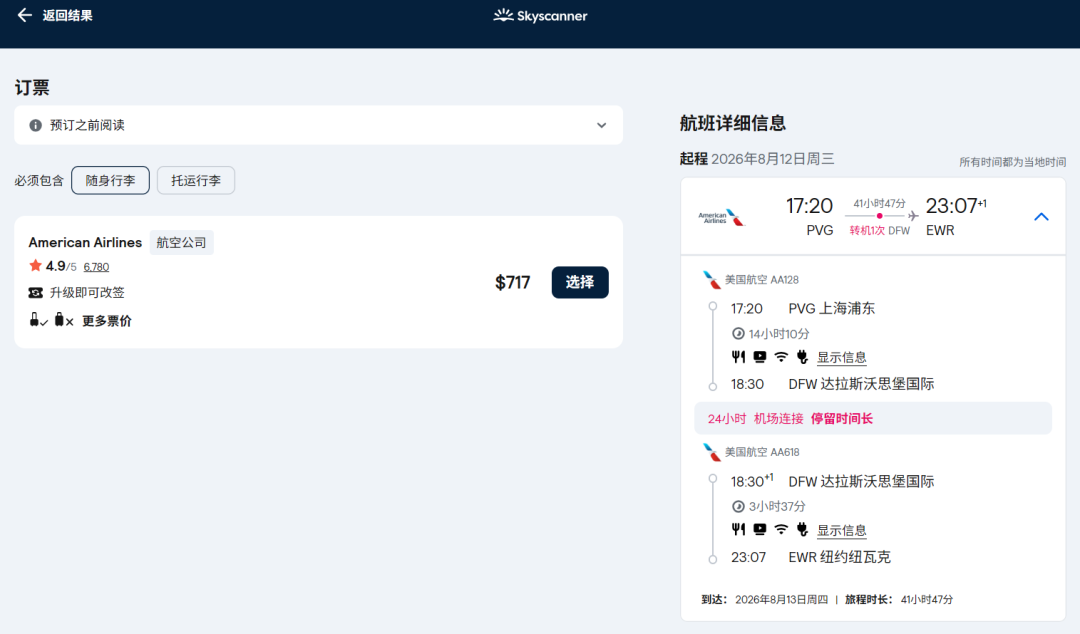Viewport: 1080px width, 634px height.
Task: Click the back arrow icon in header
Action: (25, 15)
